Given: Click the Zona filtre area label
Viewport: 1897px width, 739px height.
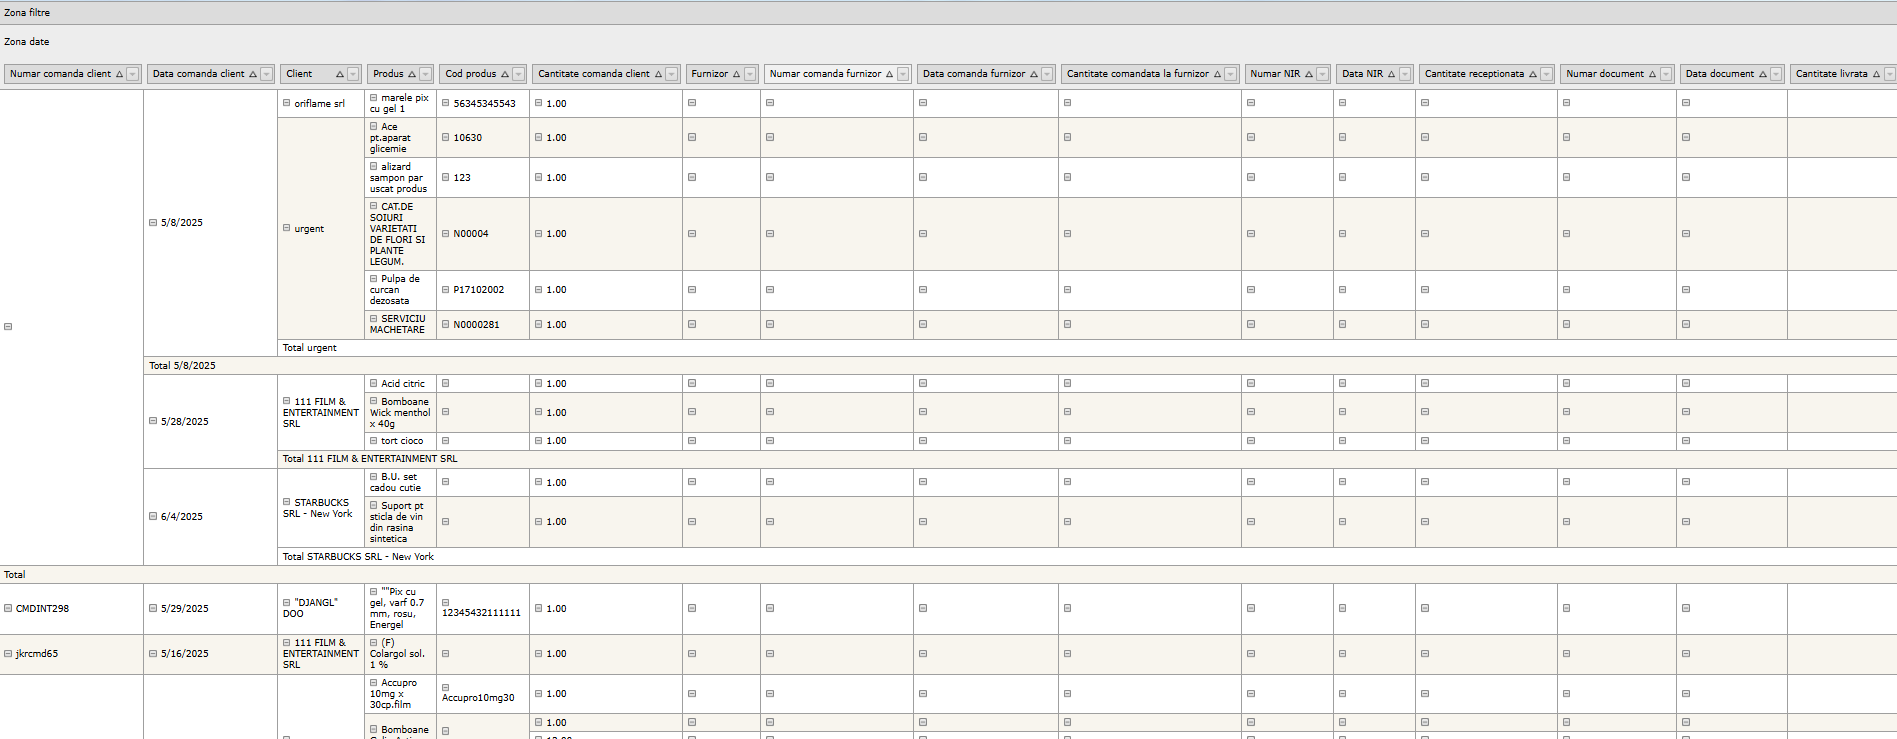Looking at the screenshot, I should pyautogui.click(x=27, y=13).
